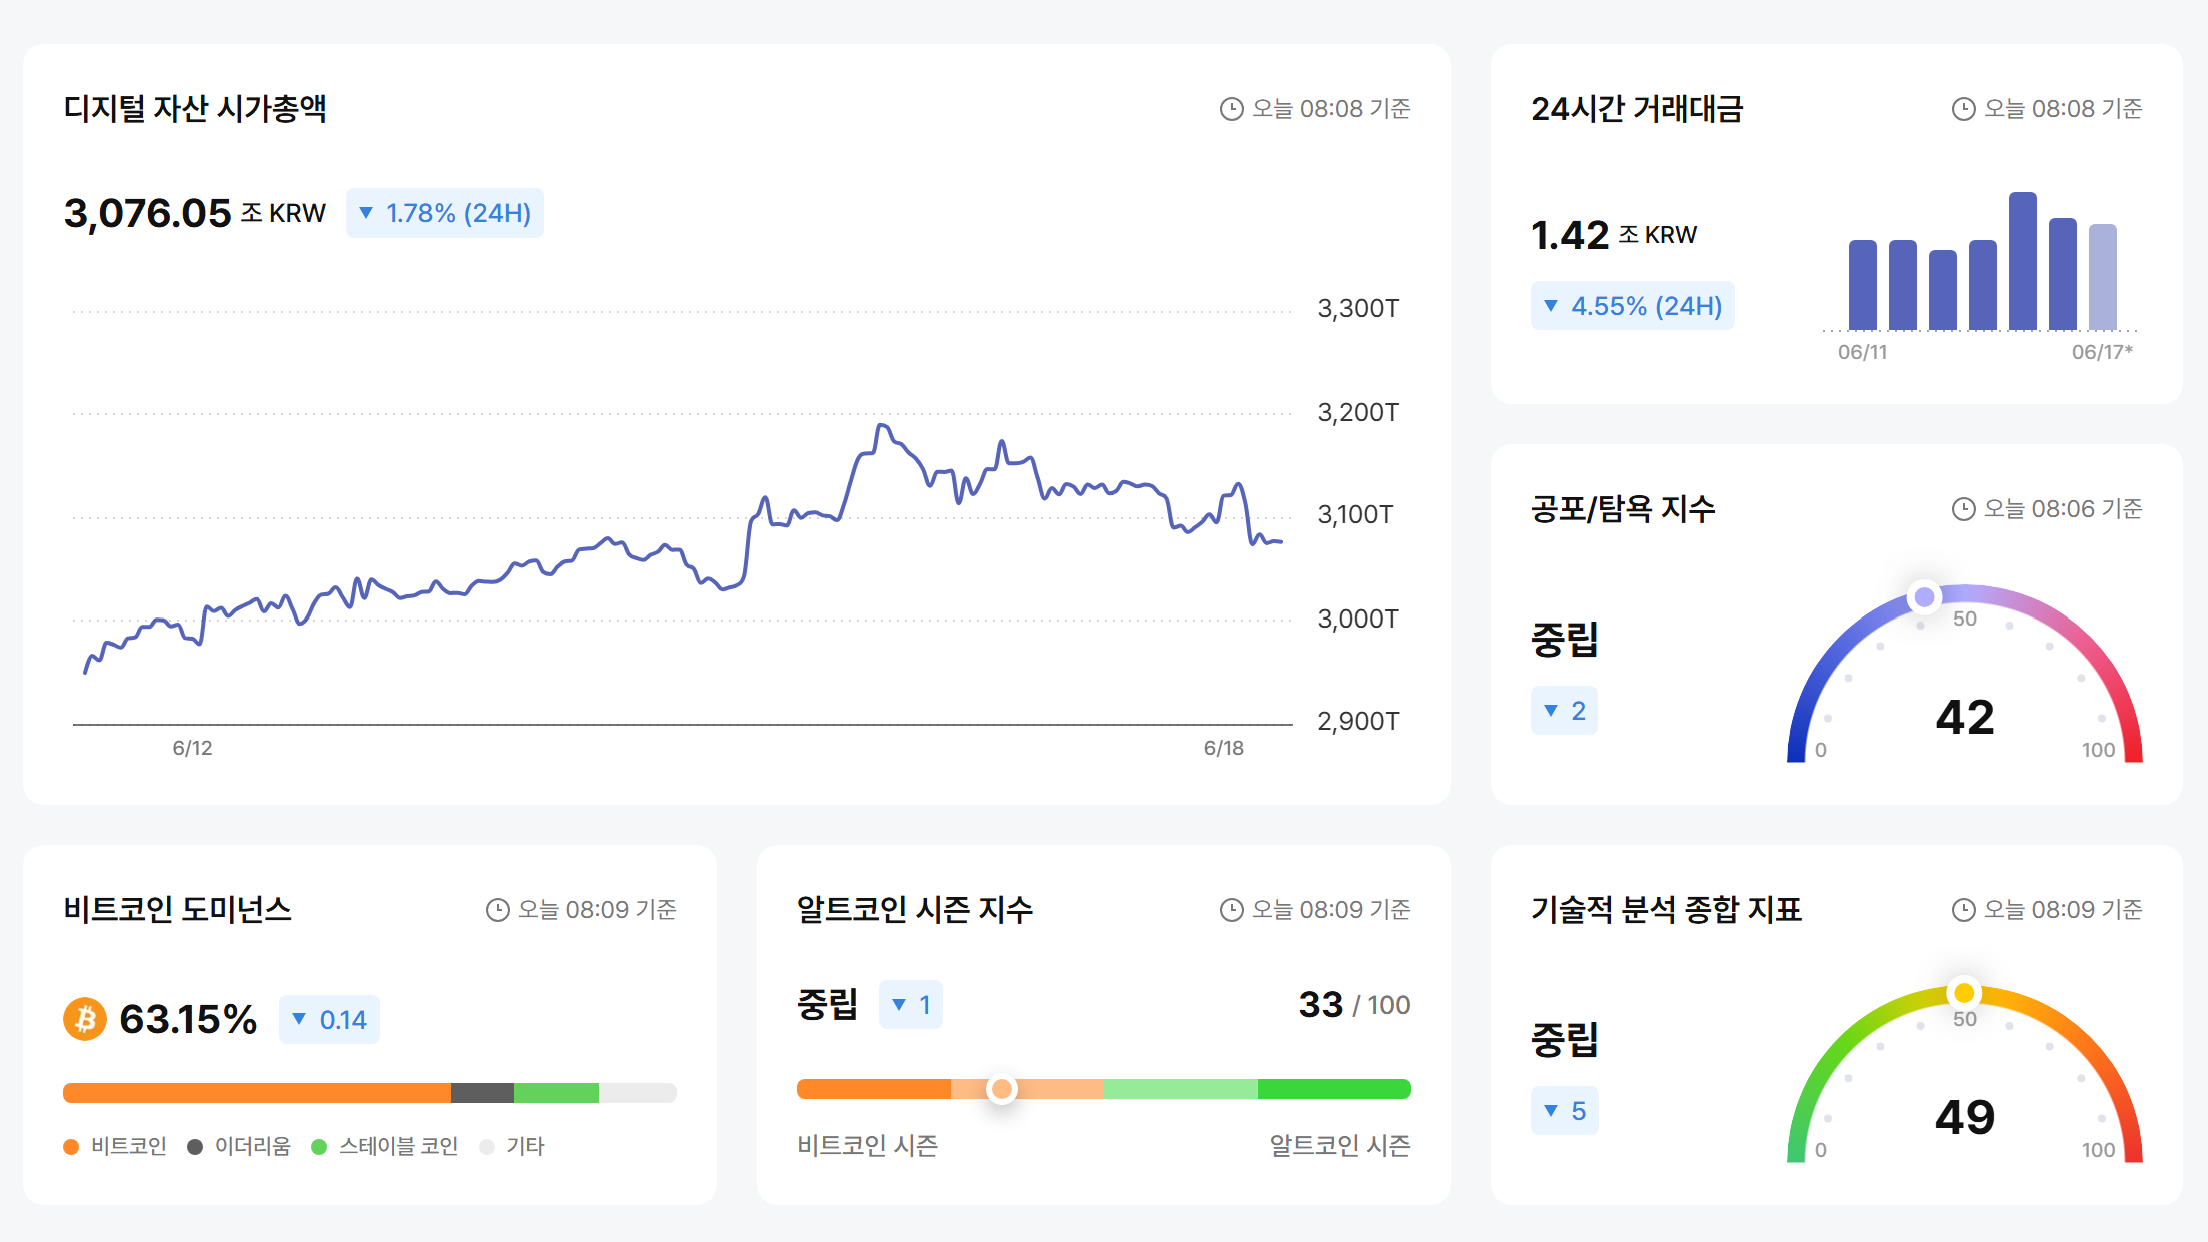The height and width of the screenshot is (1242, 2208).
Task: Click the 63.15% dominance value
Action: [x=188, y=1019]
